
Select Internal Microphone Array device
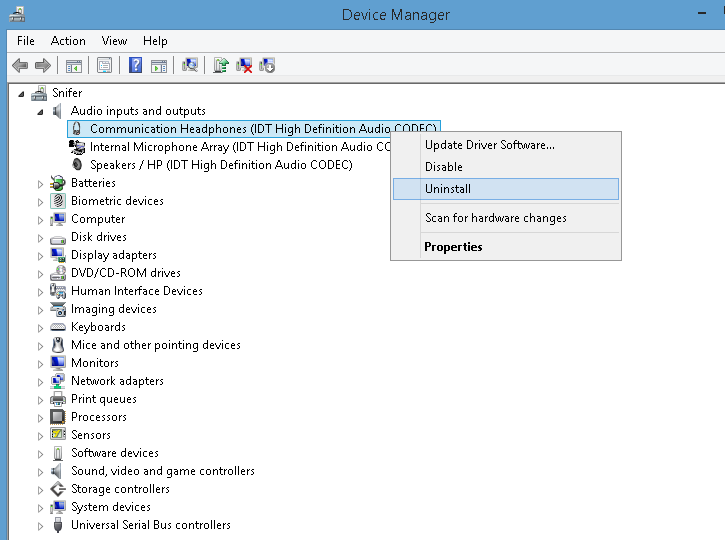(x=240, y=147)
